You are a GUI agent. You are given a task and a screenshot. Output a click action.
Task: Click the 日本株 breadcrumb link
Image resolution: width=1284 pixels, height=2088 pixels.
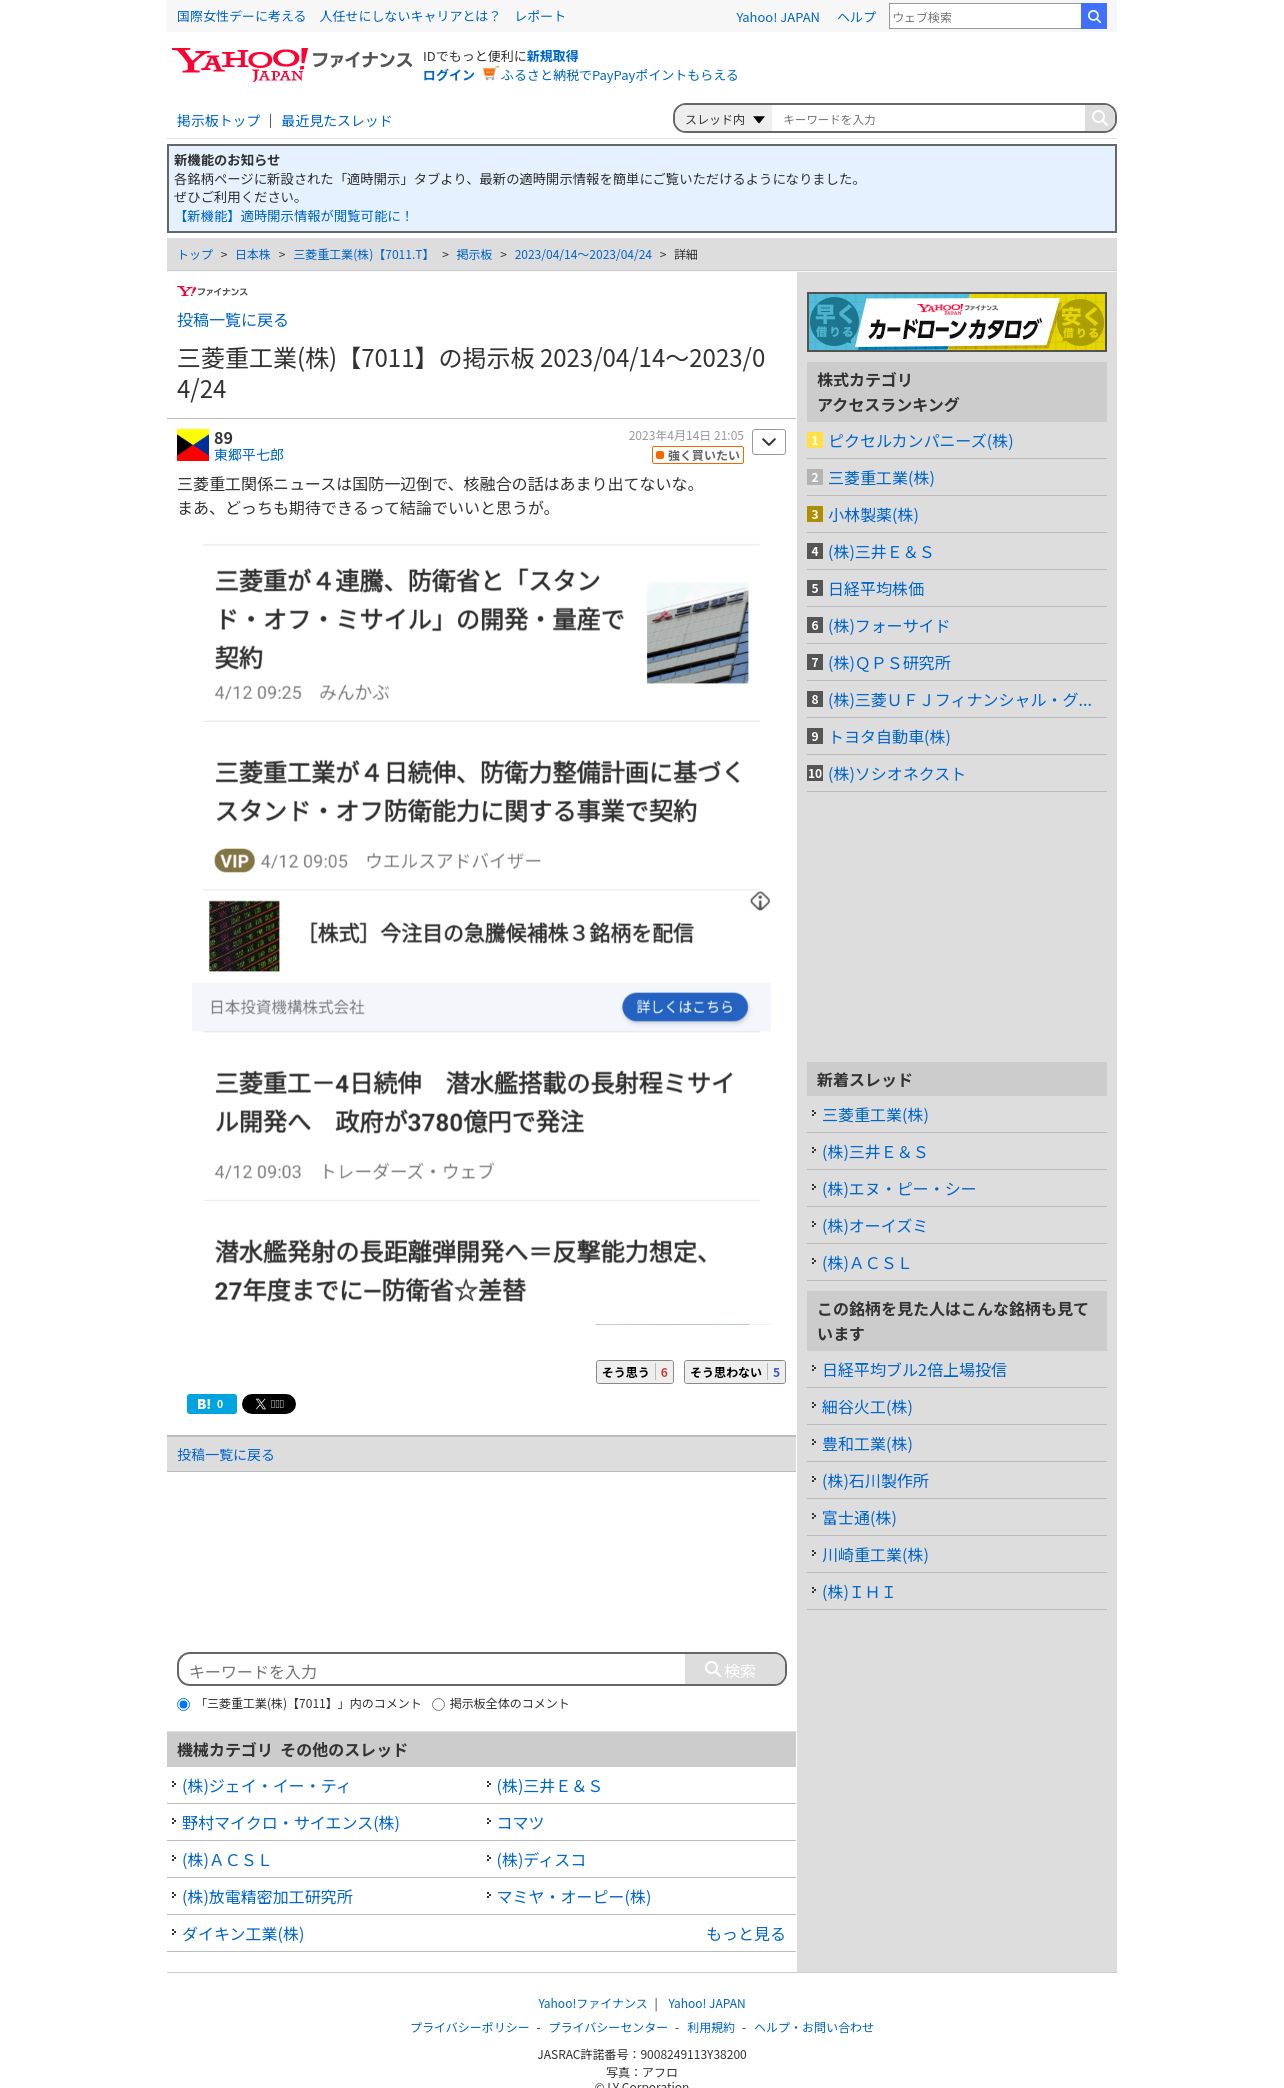tap(253, 255)
